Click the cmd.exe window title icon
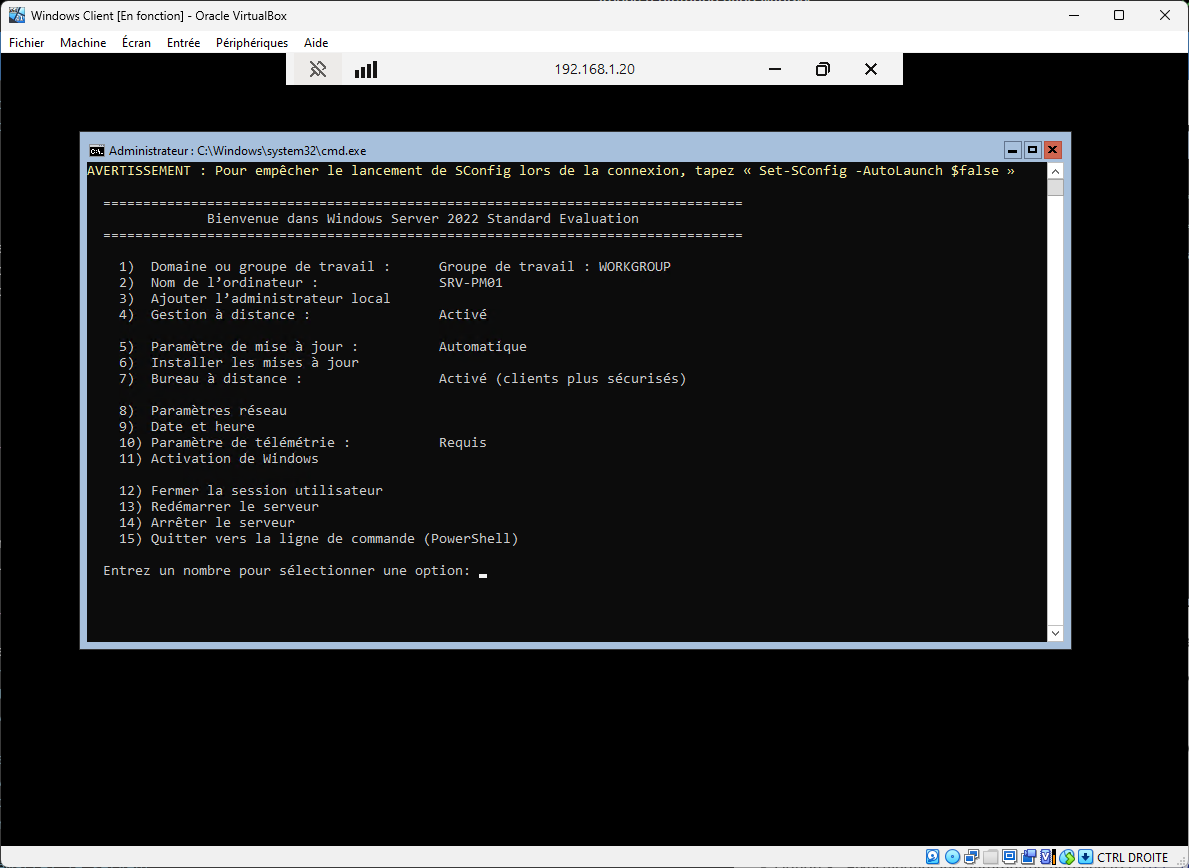 tap(96, 150)
